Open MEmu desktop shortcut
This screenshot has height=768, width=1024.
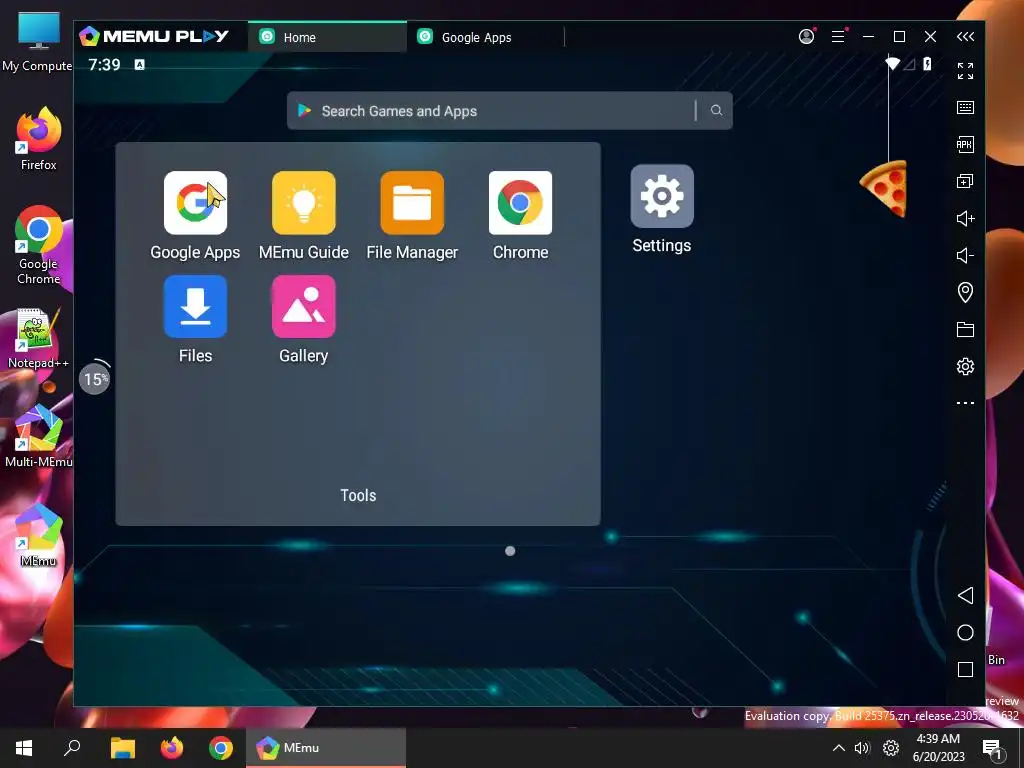39,536
